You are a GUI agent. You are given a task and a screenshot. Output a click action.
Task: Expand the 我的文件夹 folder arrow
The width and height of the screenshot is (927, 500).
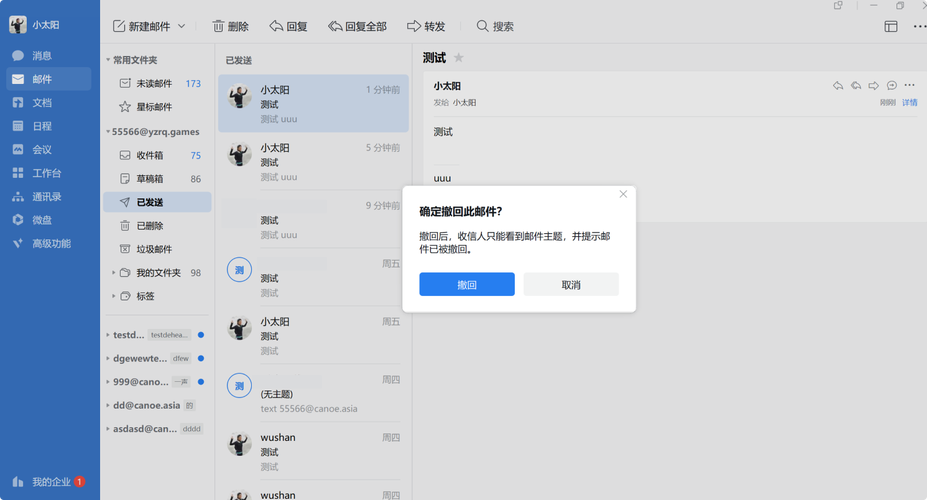coord(114,272)
